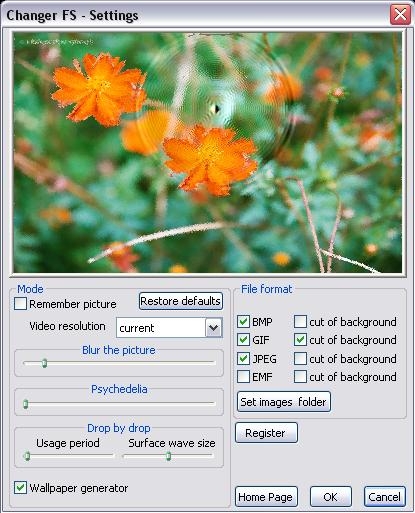This screenshot has width=415, height=513.
Task: Enable cut of background for BMP
Action: pos(300,322)
